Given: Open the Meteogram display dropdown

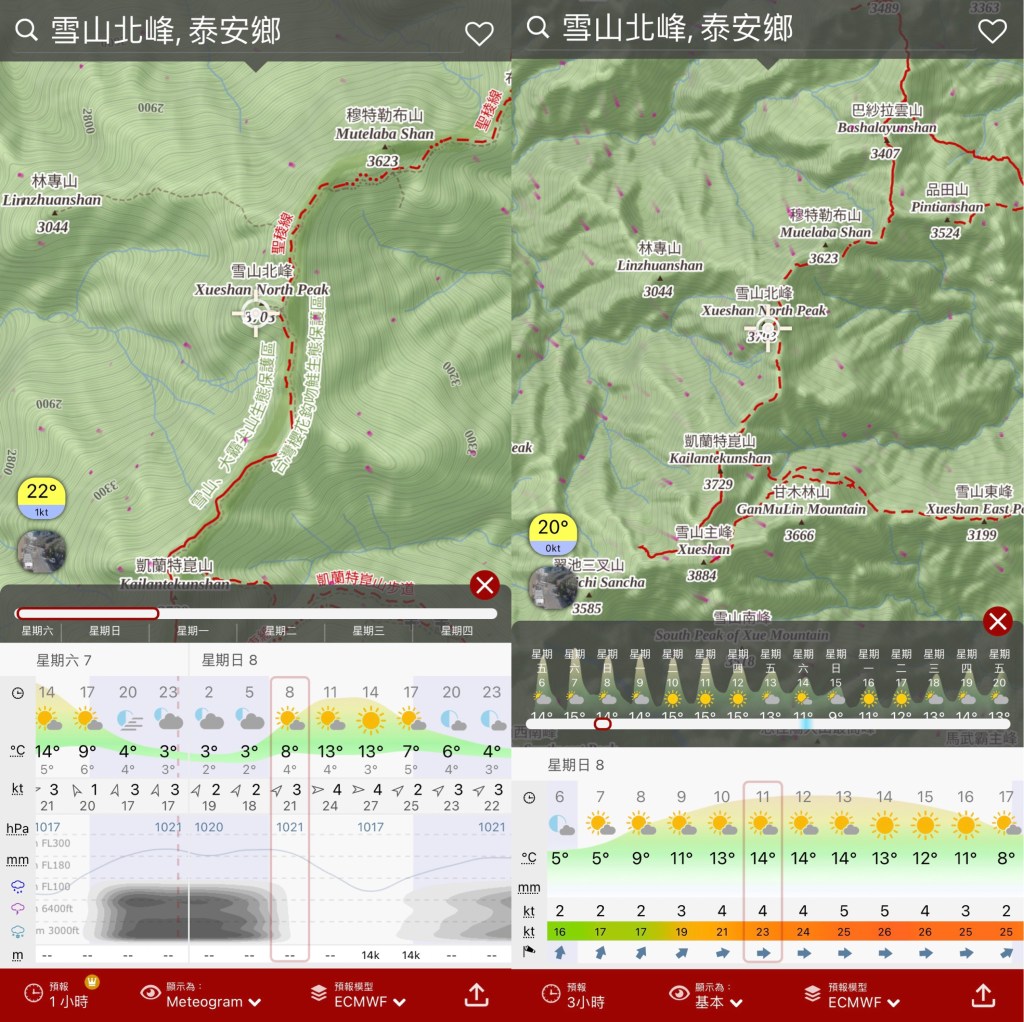Looking at the screenshot, I should tap(213, 1001).
